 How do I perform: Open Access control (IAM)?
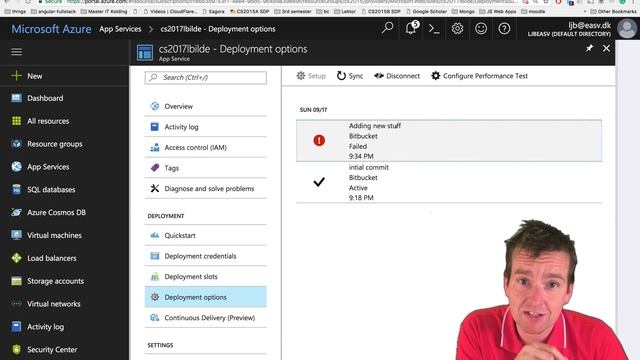tap(206, 147)
